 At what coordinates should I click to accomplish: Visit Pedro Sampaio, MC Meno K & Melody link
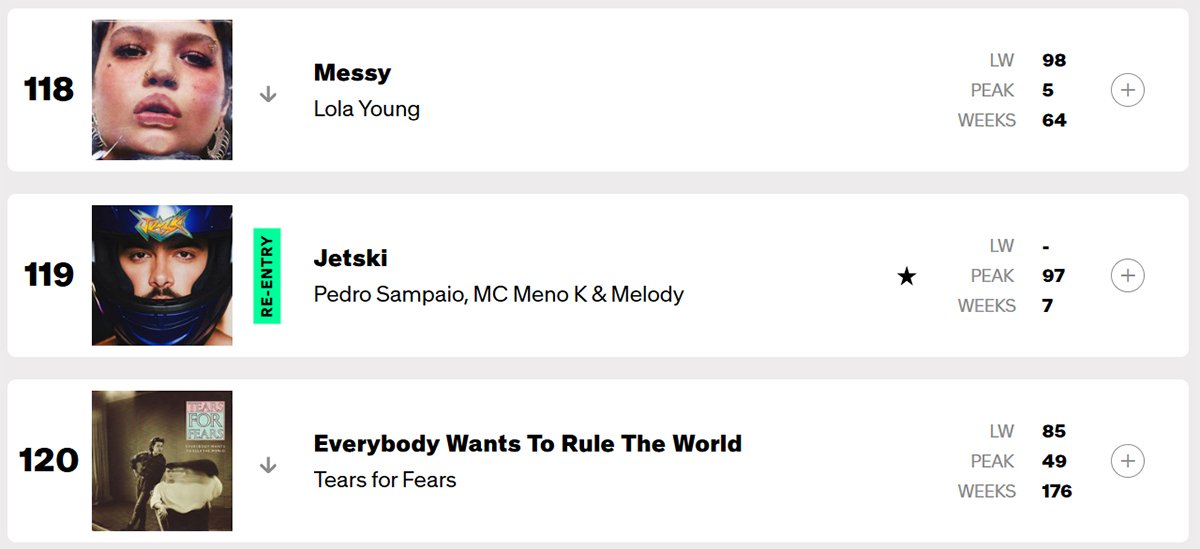click(498, 294)
